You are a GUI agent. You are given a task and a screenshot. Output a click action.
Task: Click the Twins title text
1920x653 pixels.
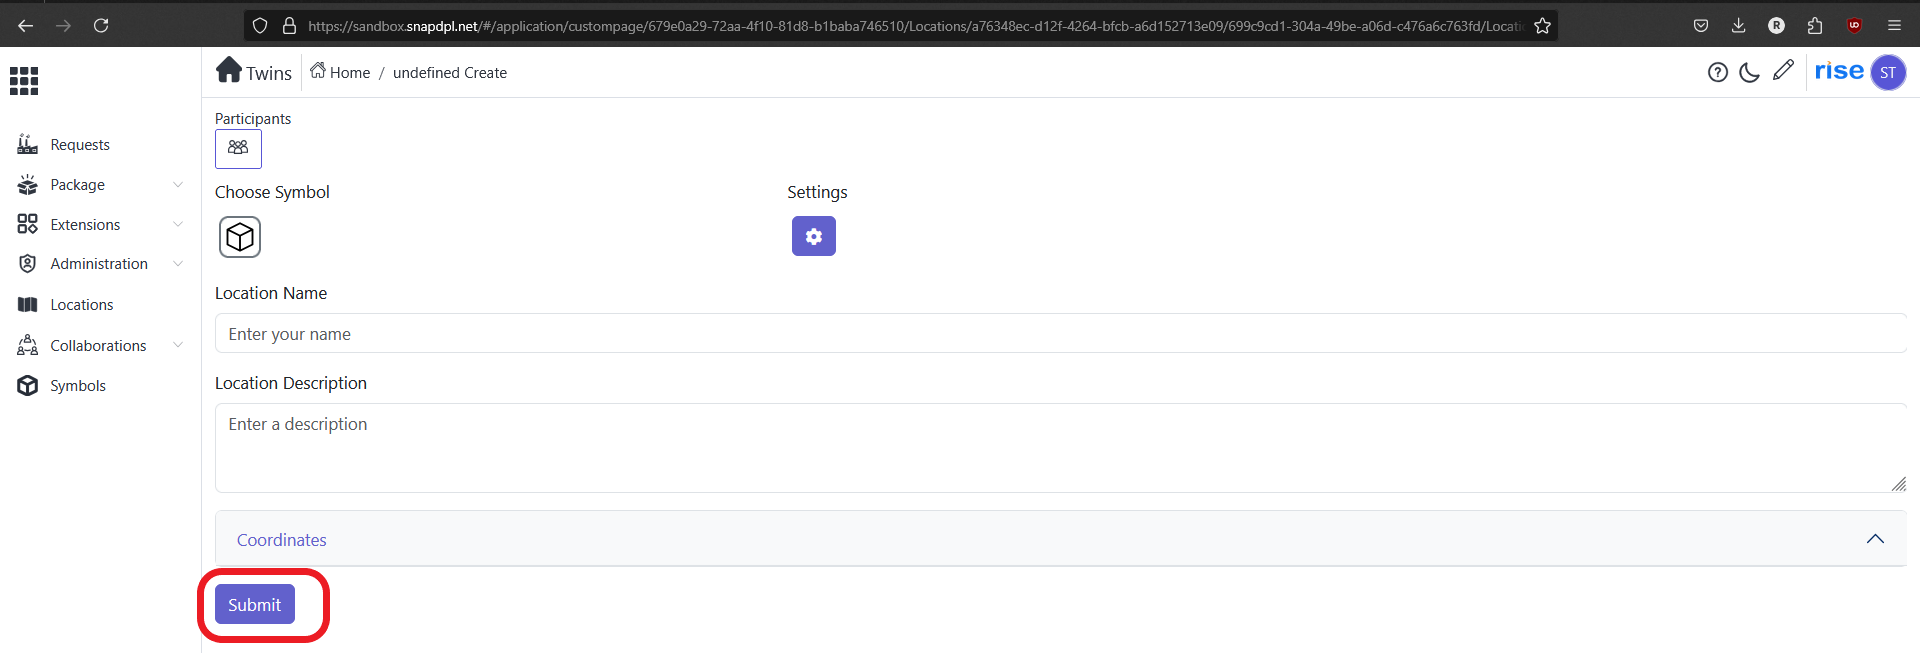click(x=269, y=74)
